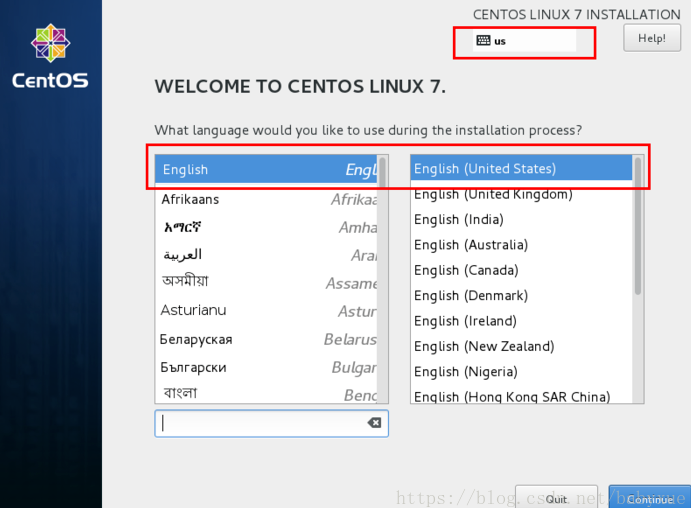Choose English (Nigeria) locale
This screenshot has height=508, width=691.
click(521, 372)
